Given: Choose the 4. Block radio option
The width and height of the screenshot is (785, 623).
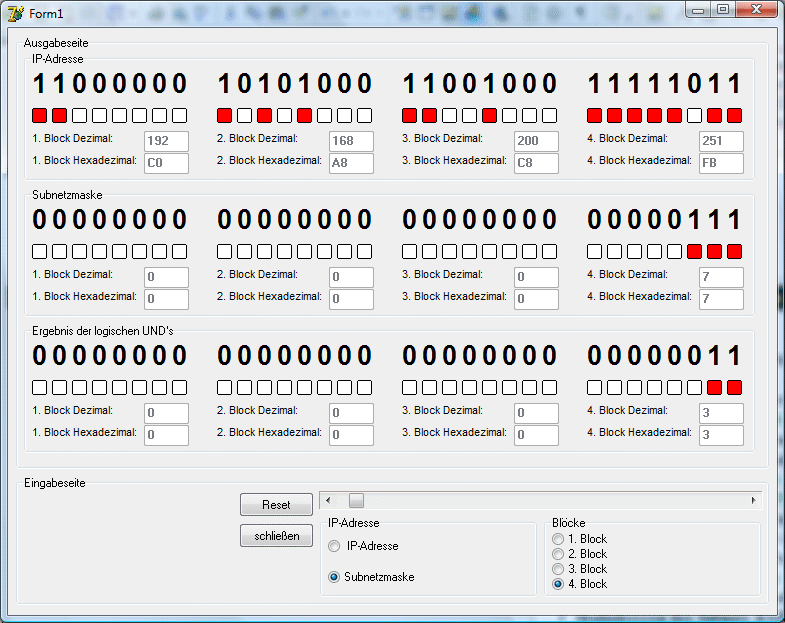Looking at the screenshot, I should tap(558, 584).
